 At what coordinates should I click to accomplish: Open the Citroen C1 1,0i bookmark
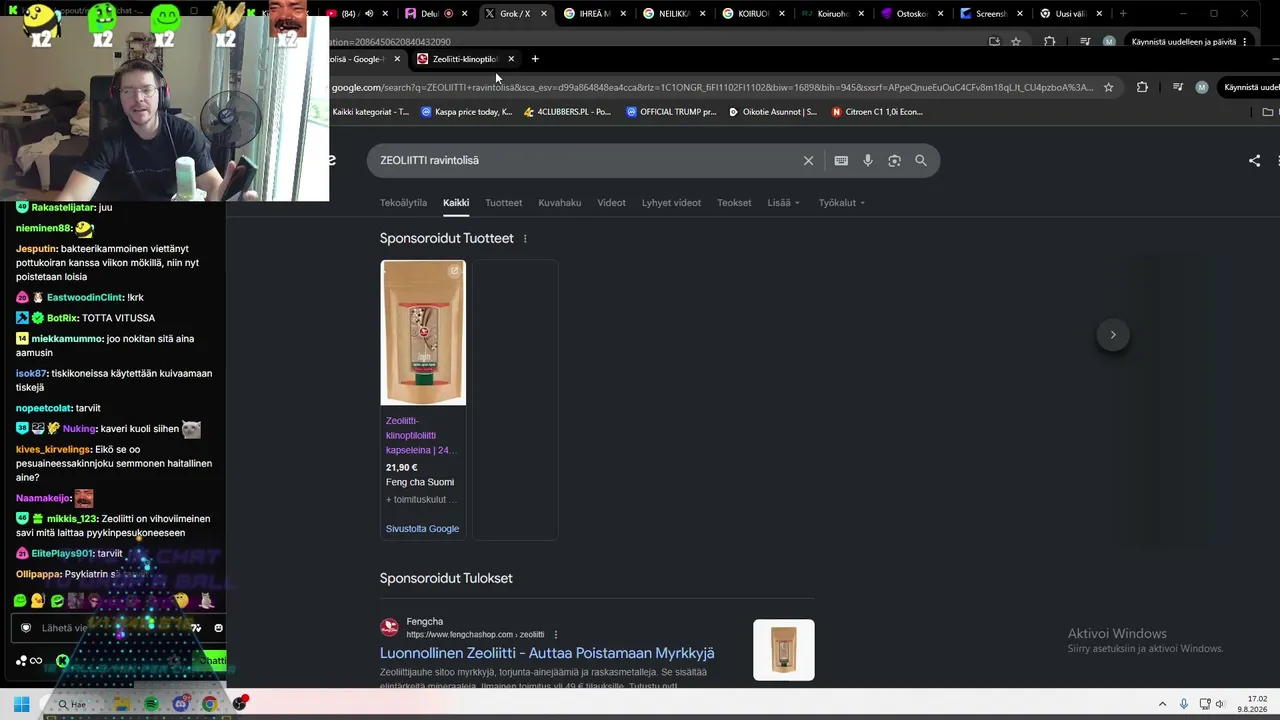[877, 112]
